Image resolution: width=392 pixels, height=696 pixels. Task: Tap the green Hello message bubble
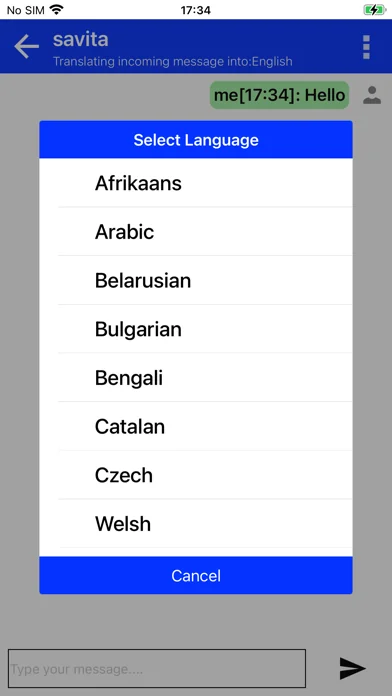(279, 95)
